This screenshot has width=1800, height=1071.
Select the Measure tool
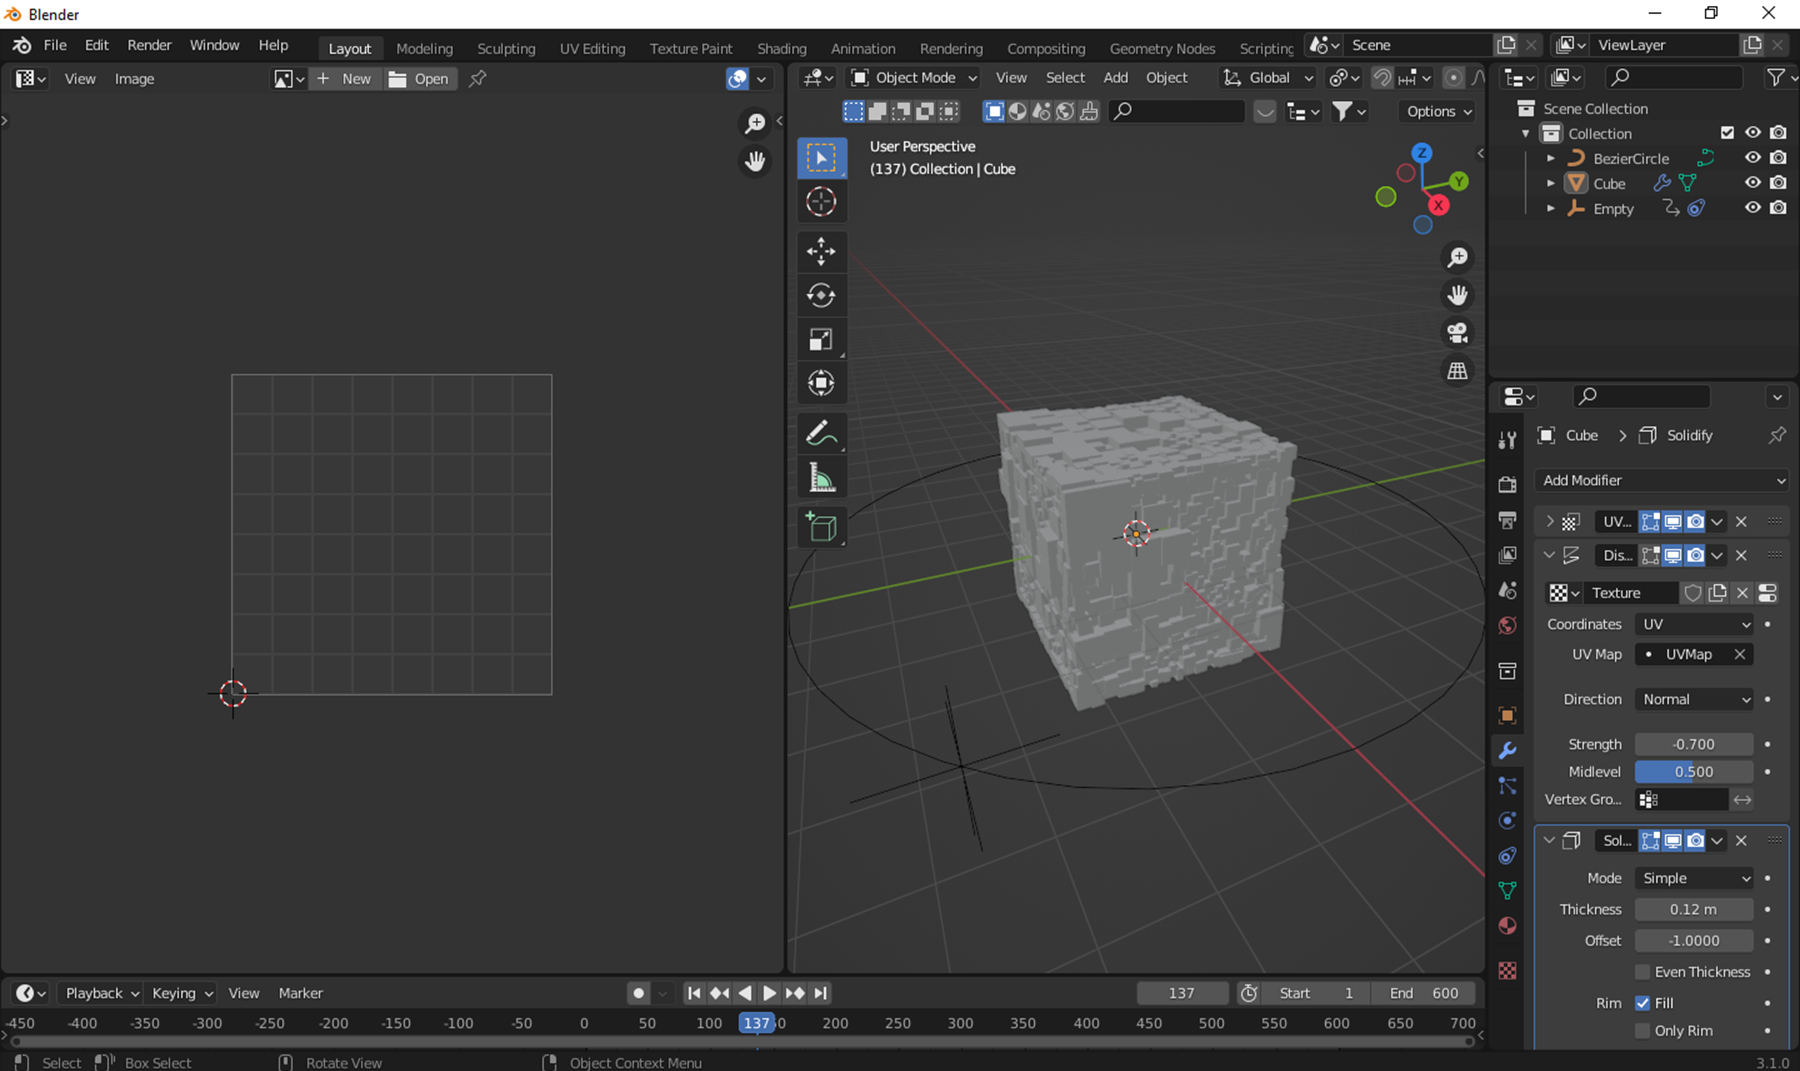click(821, 477)
